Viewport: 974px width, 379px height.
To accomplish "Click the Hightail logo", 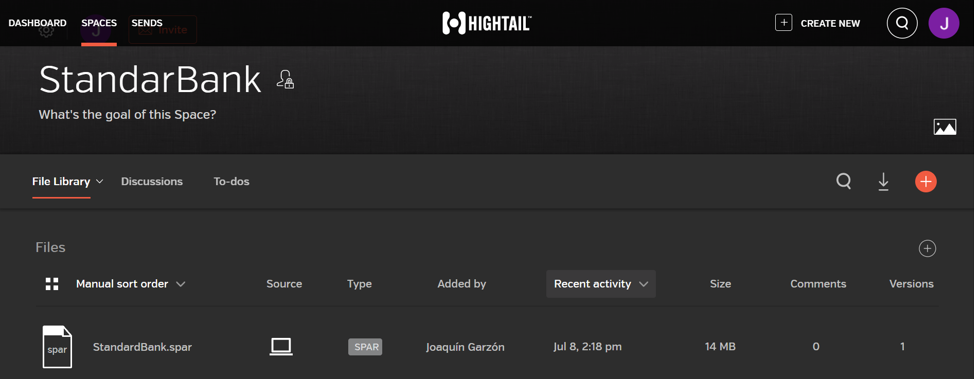I will [x=486, y=24].
